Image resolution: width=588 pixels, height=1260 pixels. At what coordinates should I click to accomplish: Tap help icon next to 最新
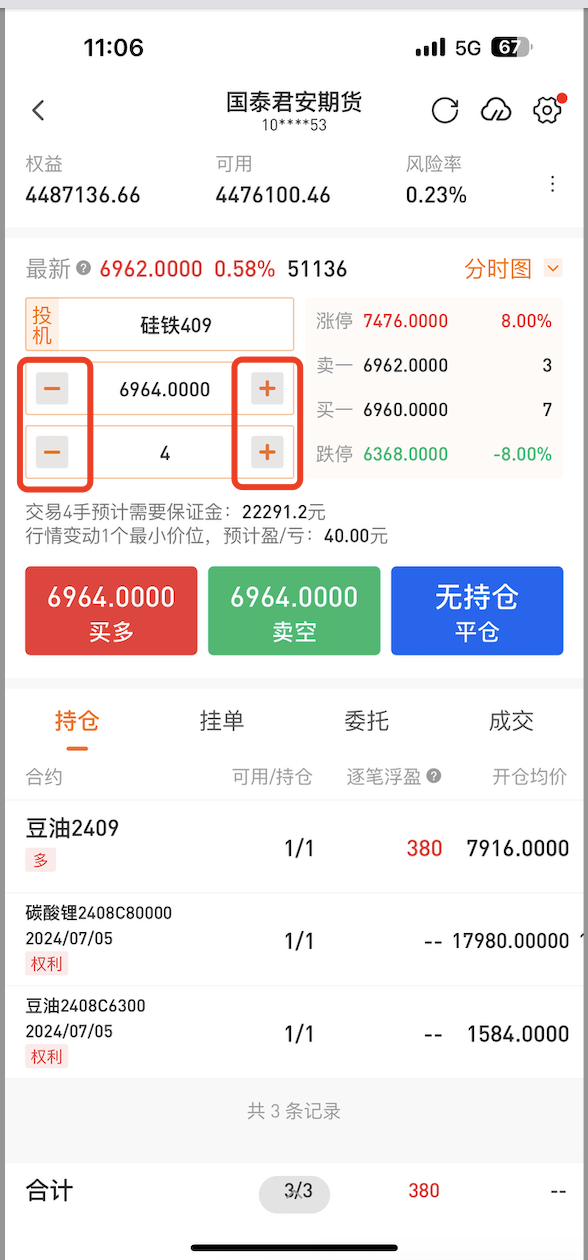click(x=84, y=268)
